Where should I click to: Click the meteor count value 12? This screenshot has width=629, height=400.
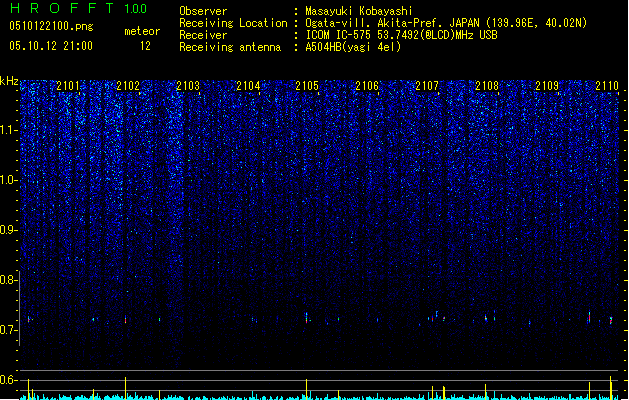tap(145, 46)
